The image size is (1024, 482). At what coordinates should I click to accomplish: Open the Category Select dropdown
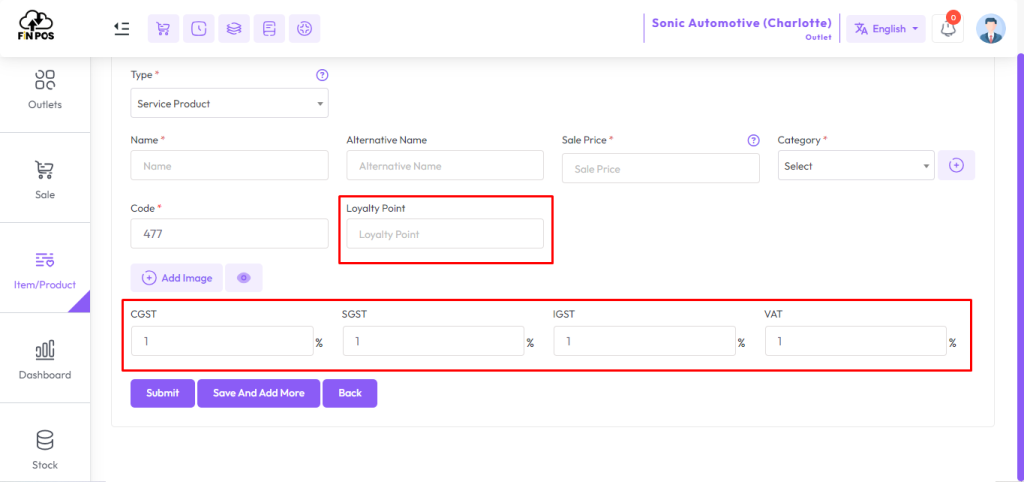856,166
